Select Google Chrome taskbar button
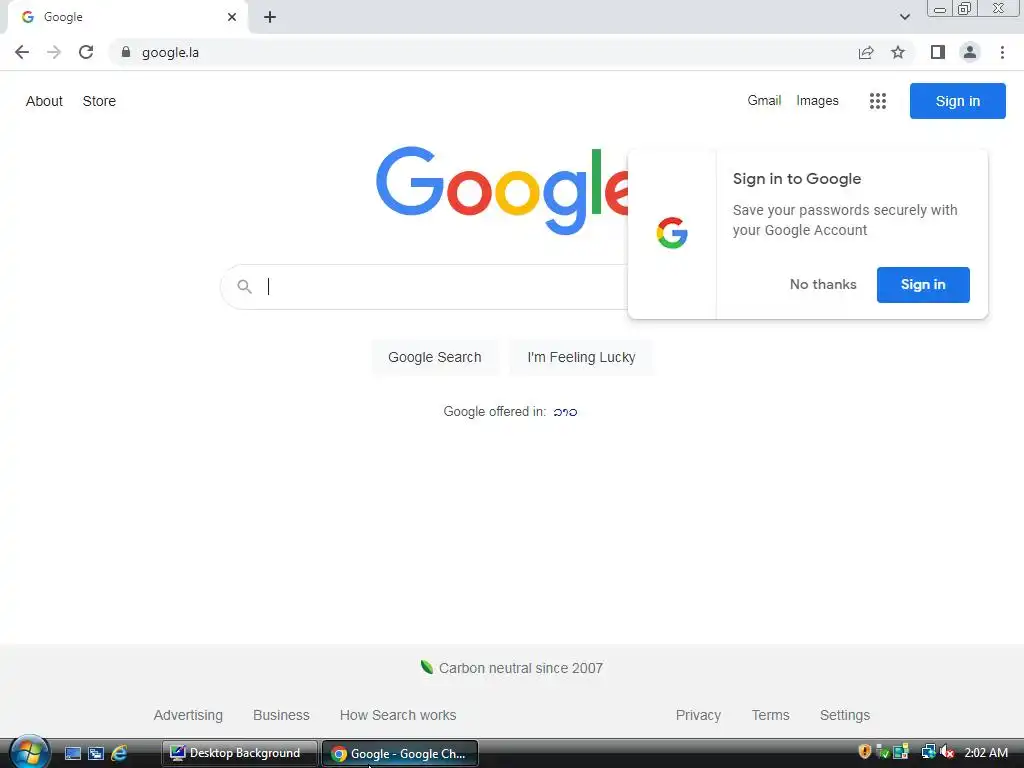 click(x=400, y=753)
